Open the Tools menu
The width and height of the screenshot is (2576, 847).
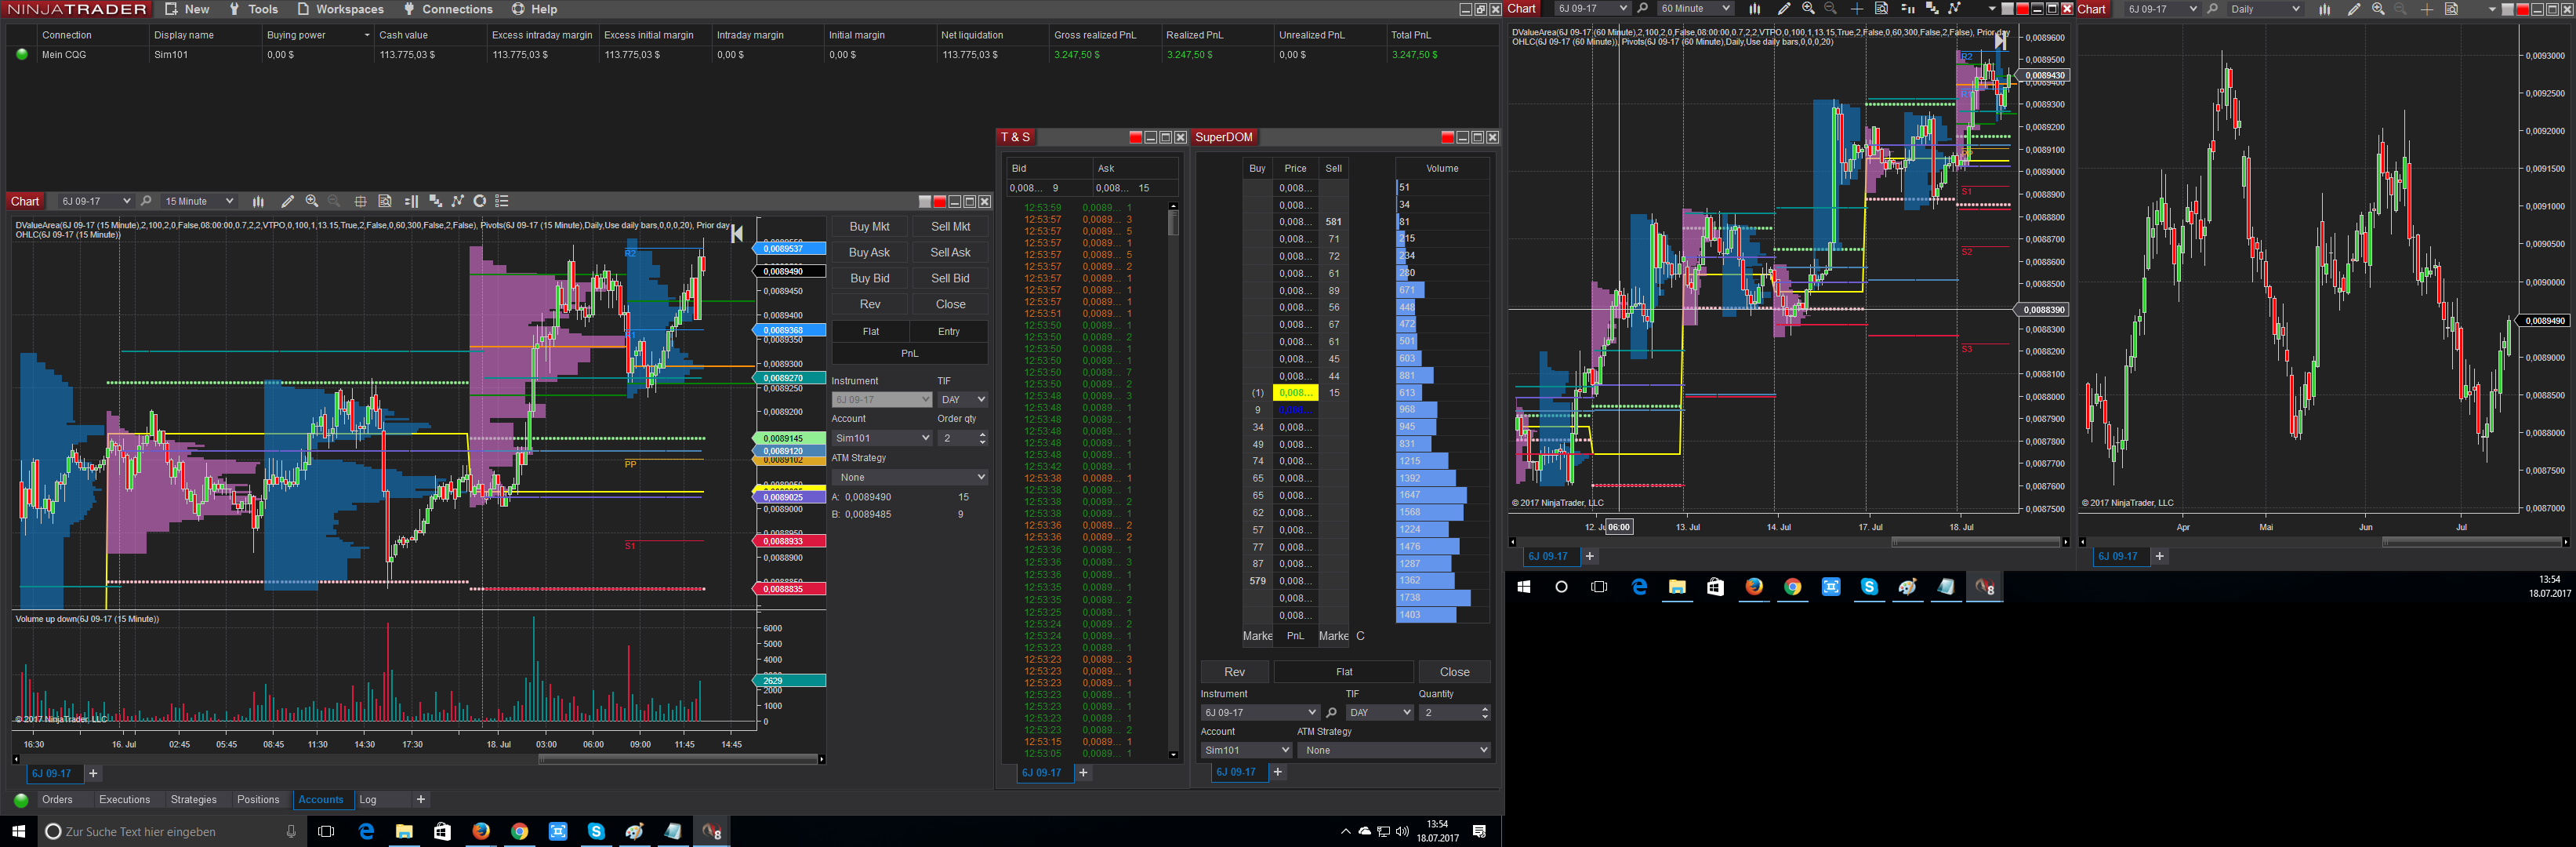(253, 9)
